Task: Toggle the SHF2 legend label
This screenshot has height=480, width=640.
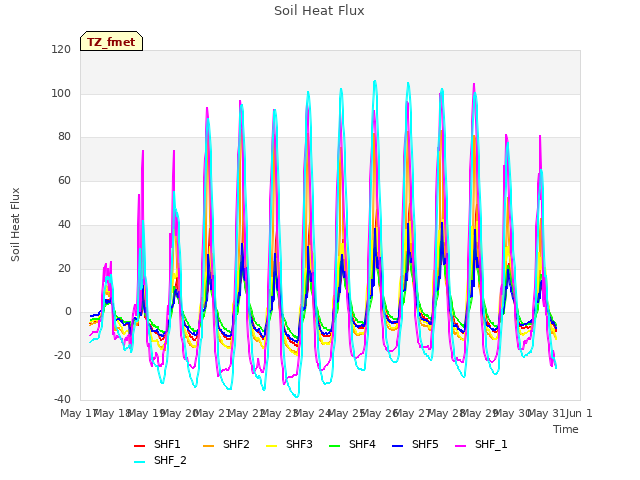Action: click(236, 444)
